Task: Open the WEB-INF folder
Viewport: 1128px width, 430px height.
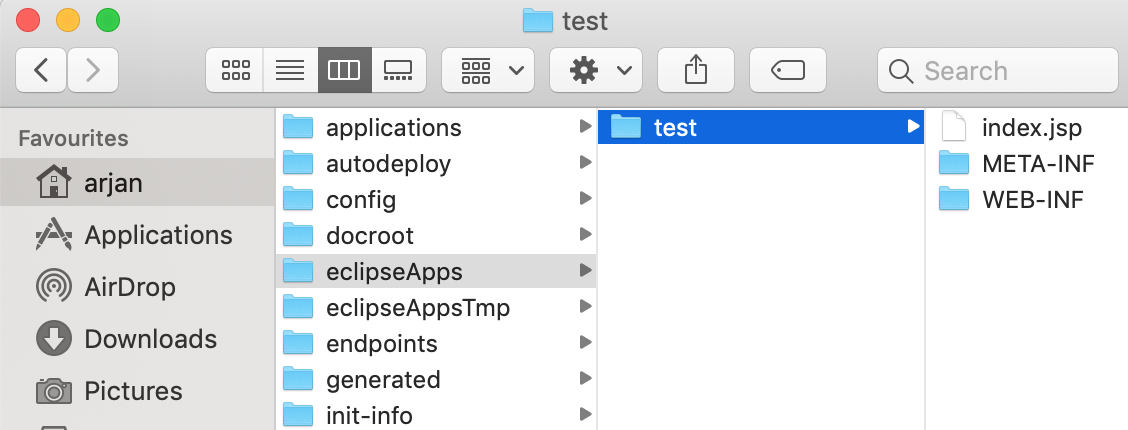Action: (1033, 199)
